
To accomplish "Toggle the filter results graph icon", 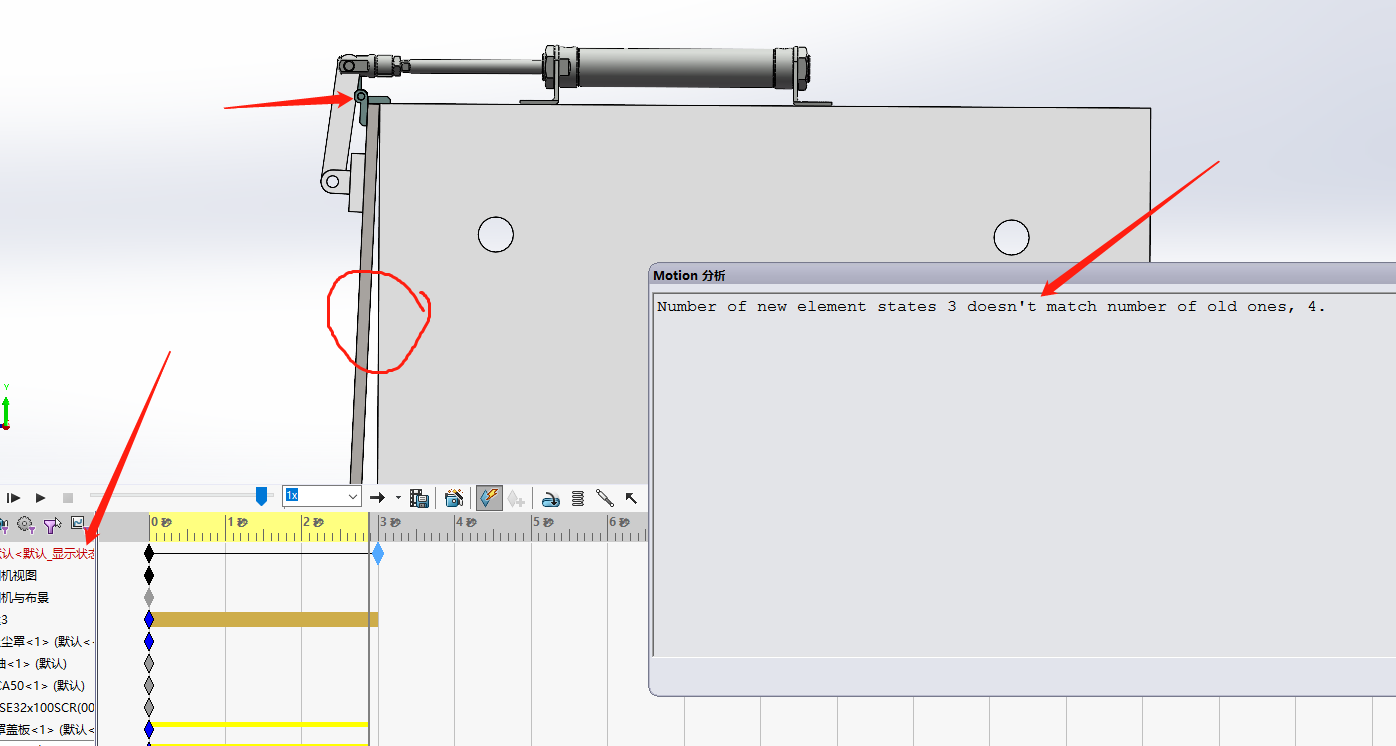I will tap(78, 524).
